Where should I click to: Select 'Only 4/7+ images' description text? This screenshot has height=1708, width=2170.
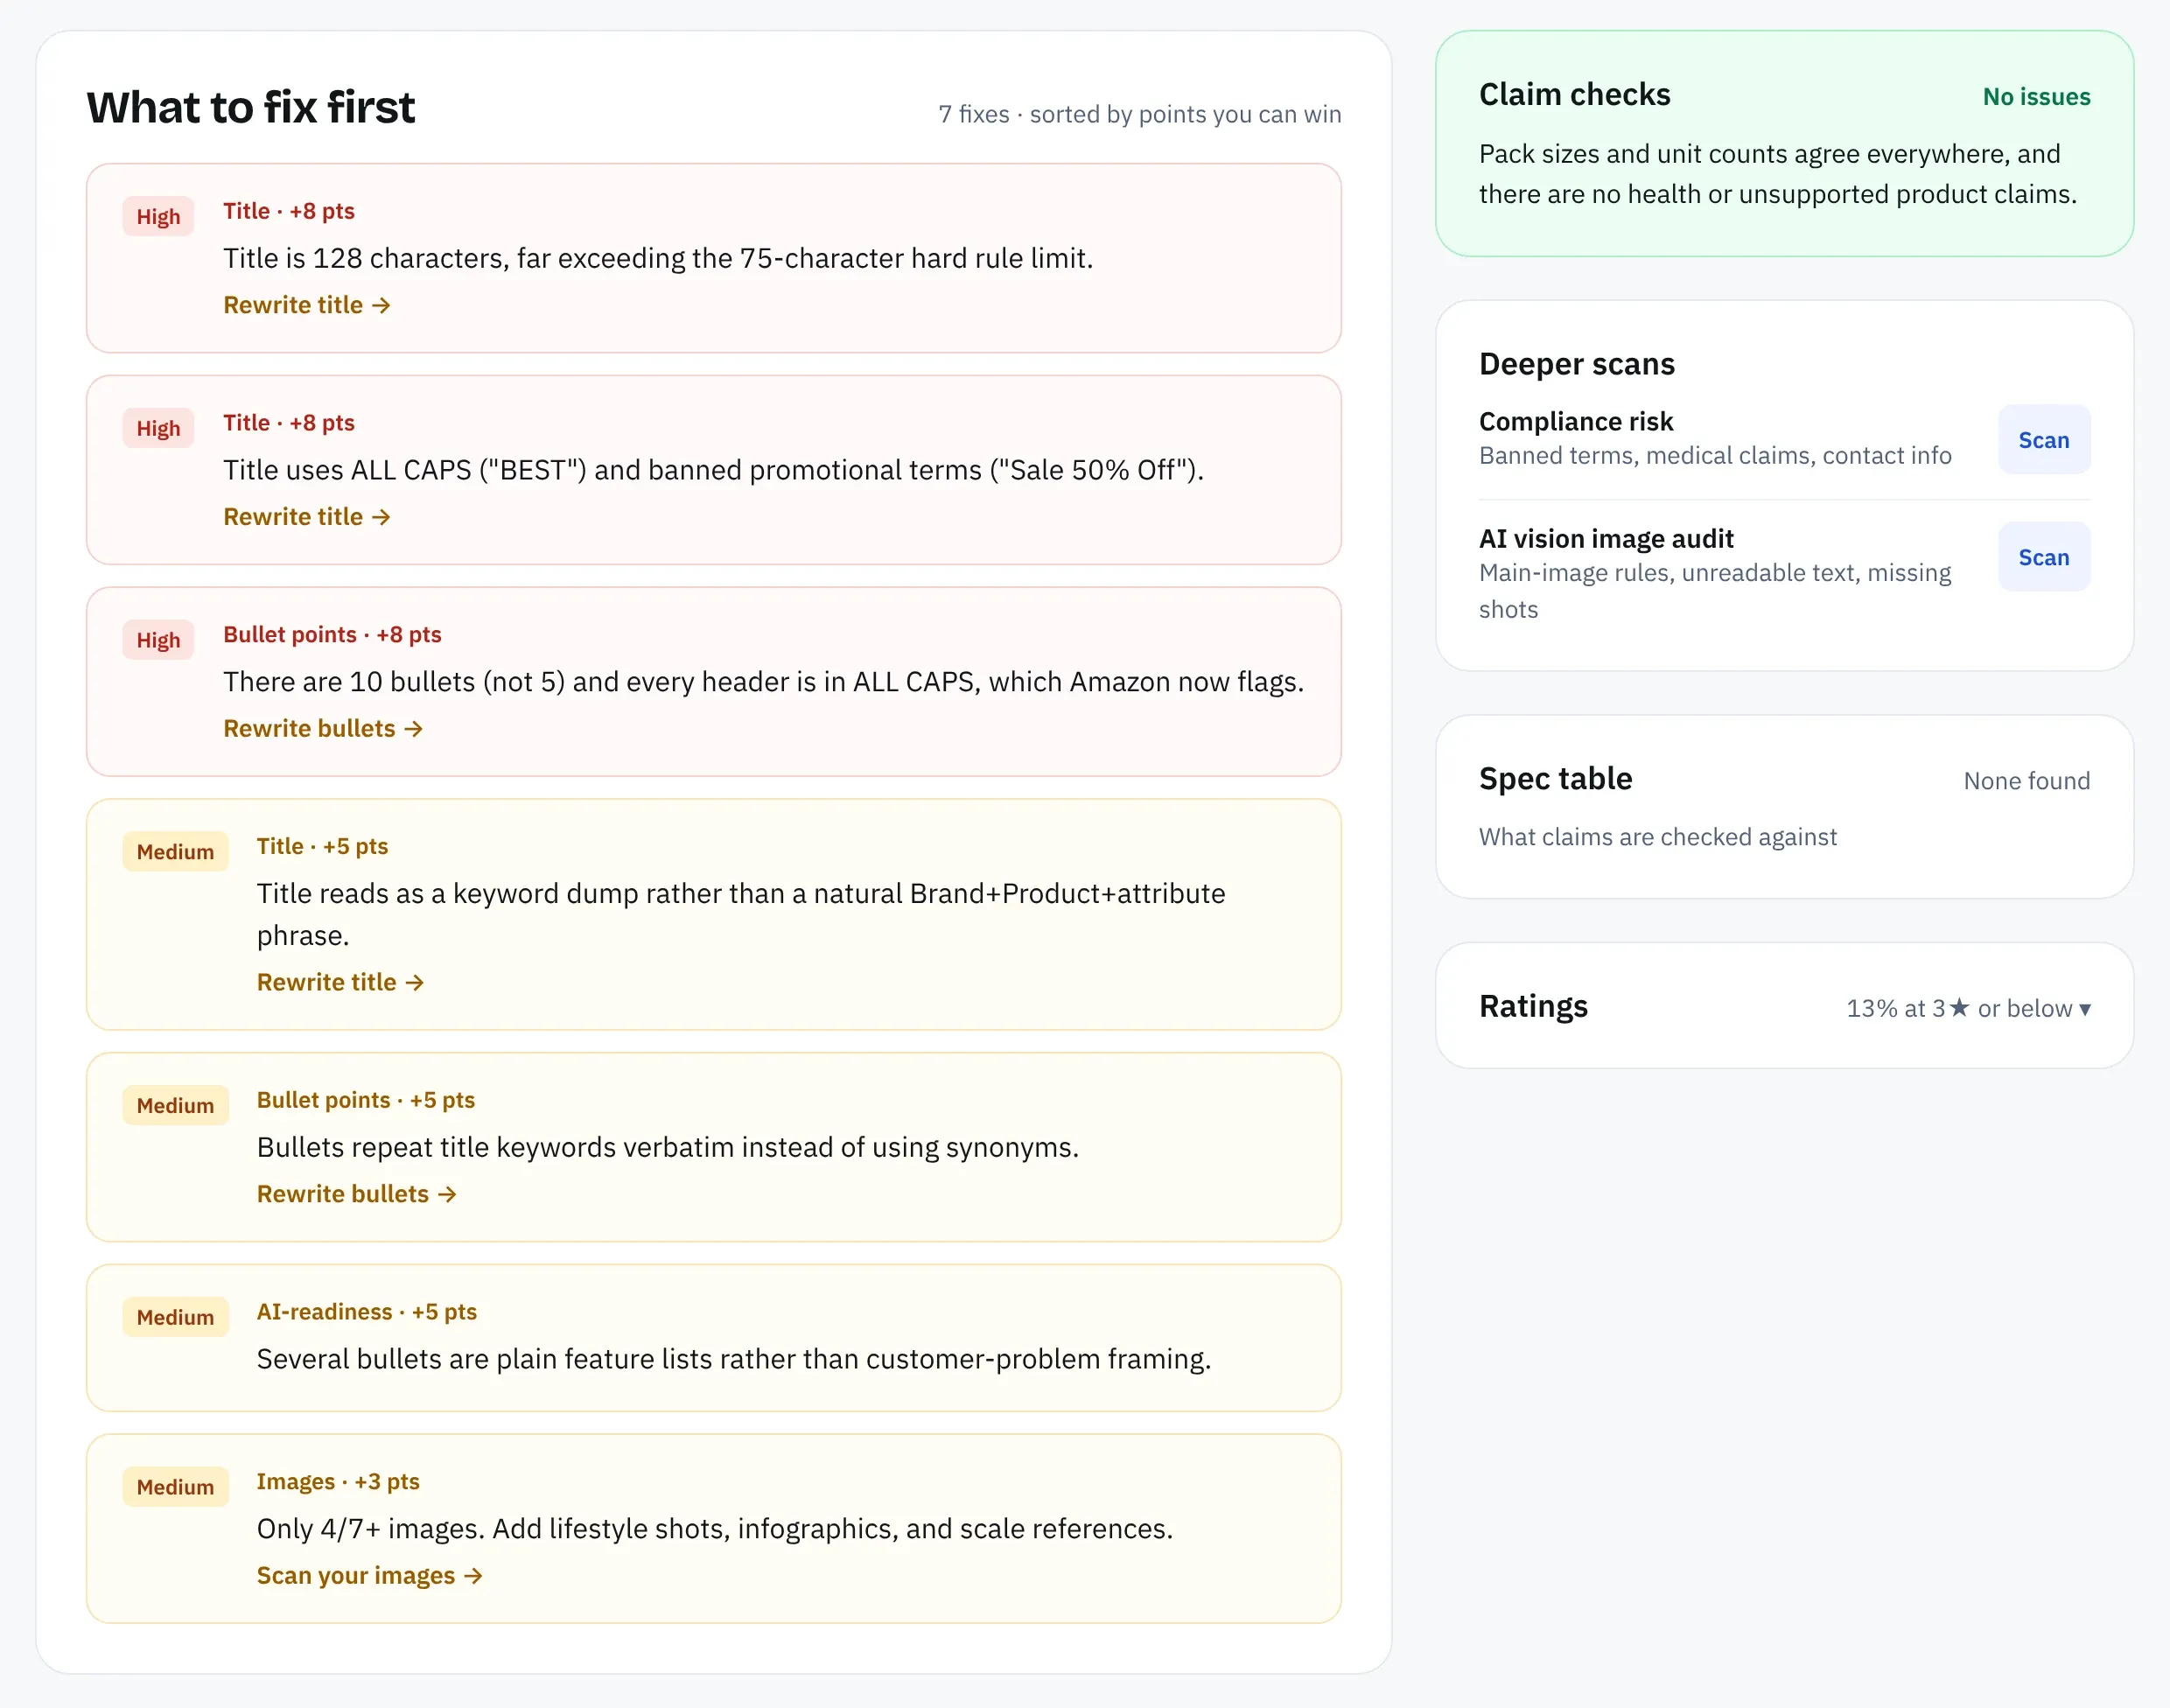714,1529
